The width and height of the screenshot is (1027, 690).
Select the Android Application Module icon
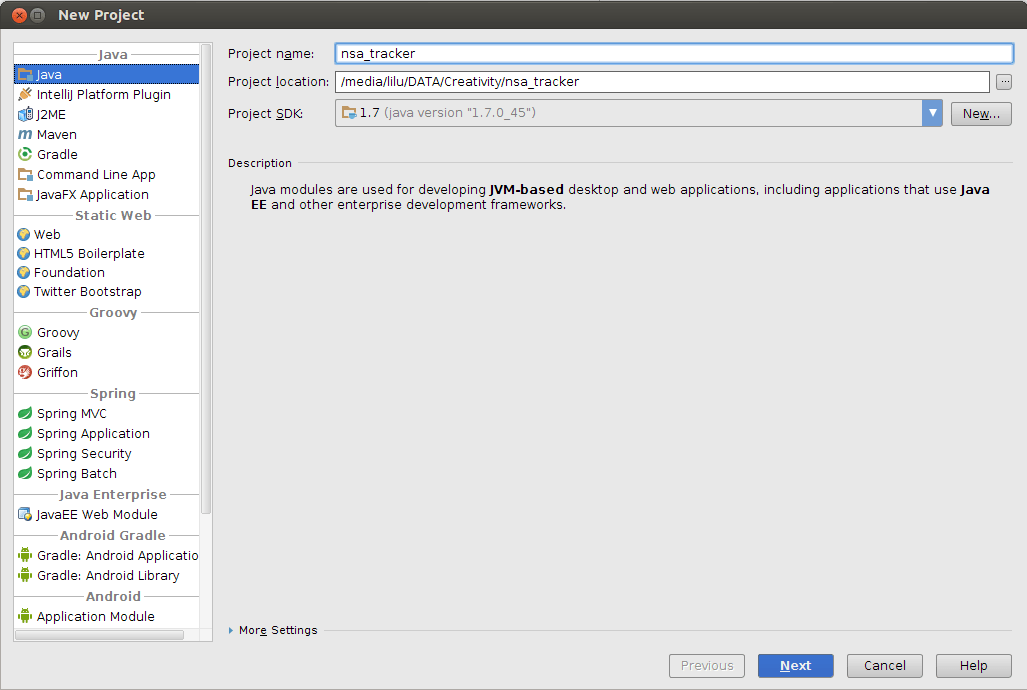(25, 616)
